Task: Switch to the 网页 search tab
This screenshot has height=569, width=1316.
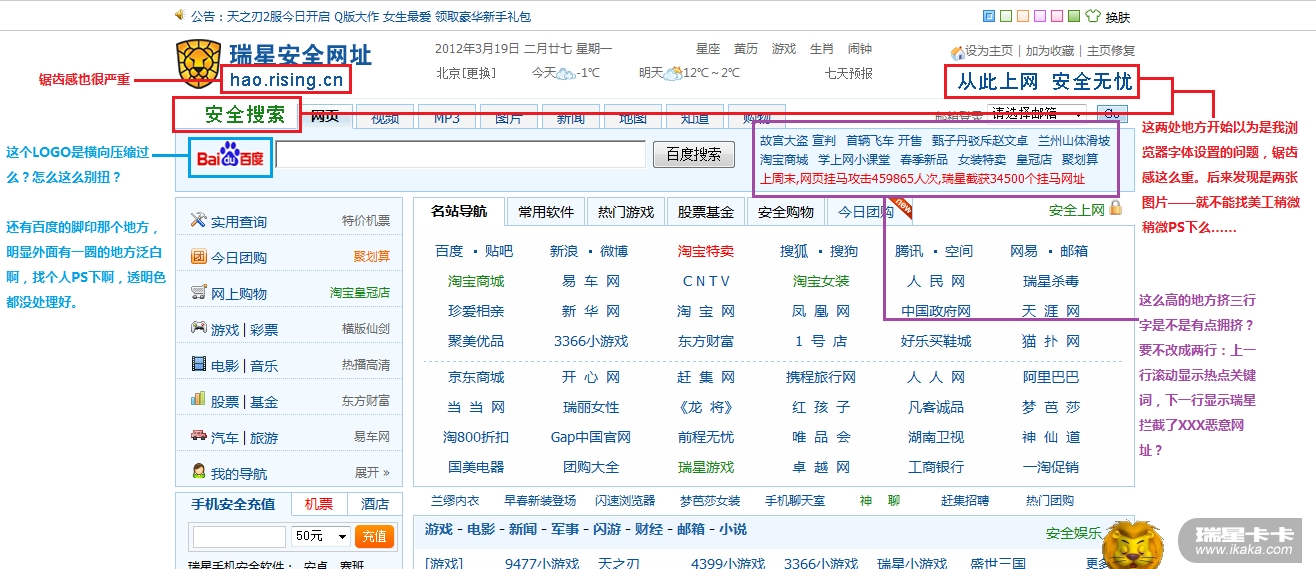Action: pos(325,117)
